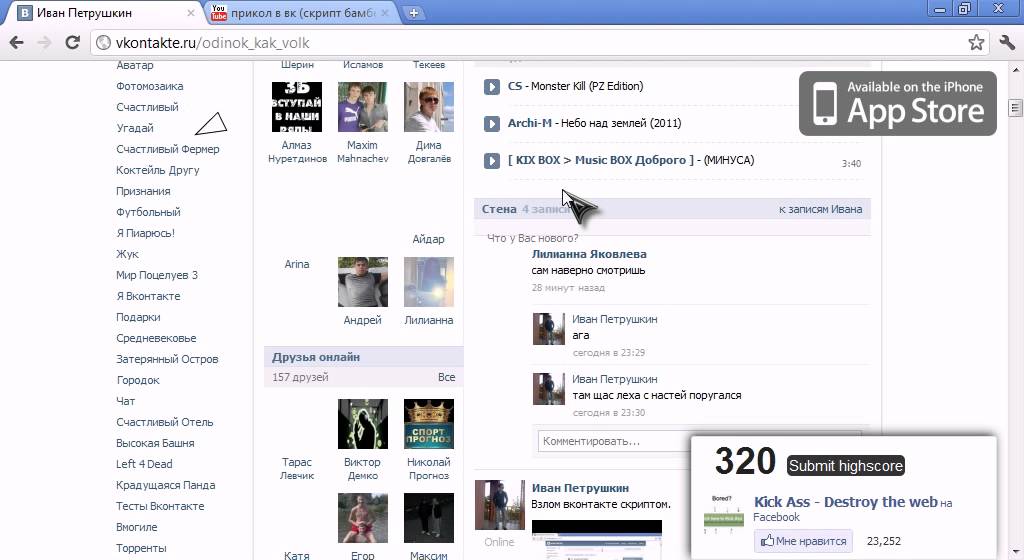Open the Подарки app link

(x=138, y=317)
